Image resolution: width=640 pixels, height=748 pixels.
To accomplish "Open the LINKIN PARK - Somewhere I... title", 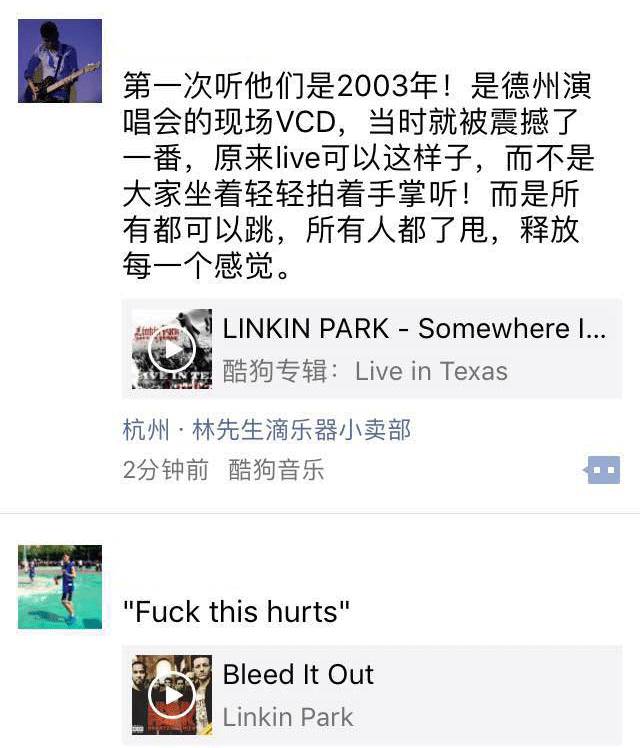I will (x=414, y=329).
